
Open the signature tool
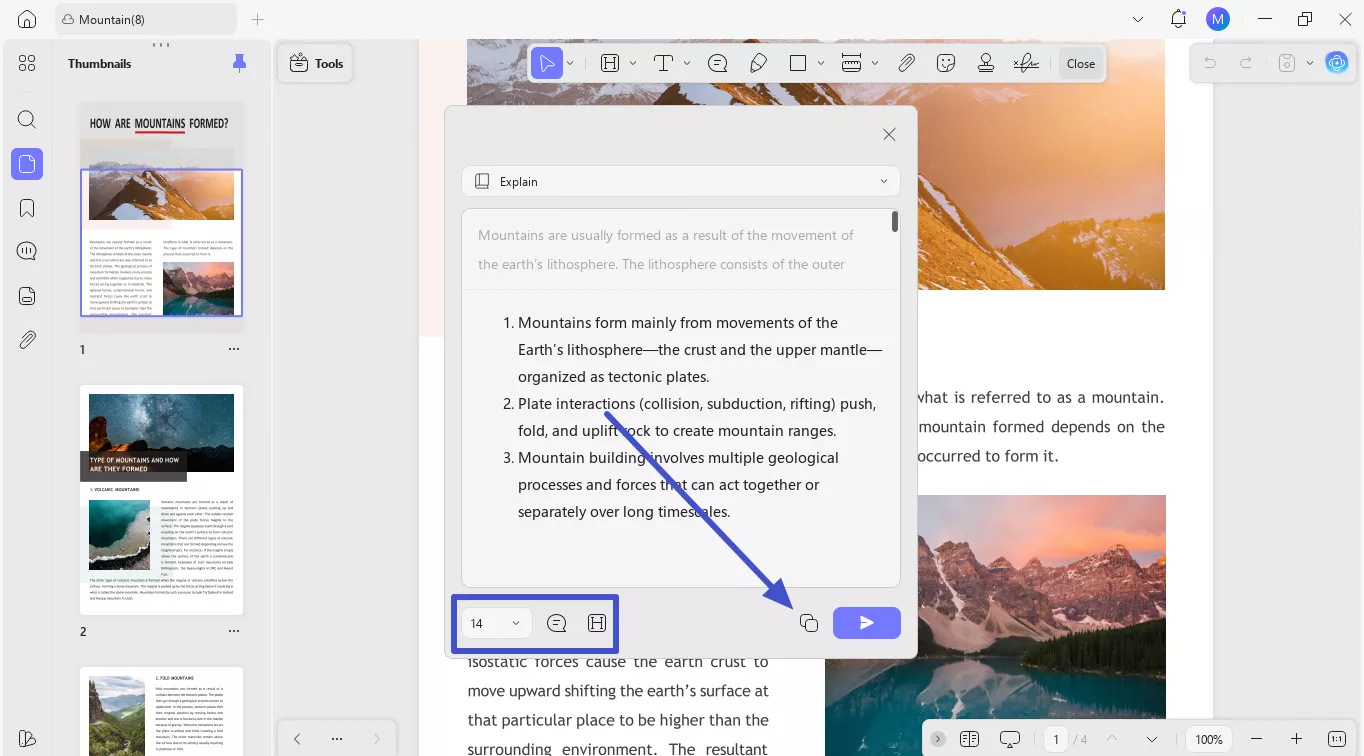pyautogui.click(x=1025, y=63)
